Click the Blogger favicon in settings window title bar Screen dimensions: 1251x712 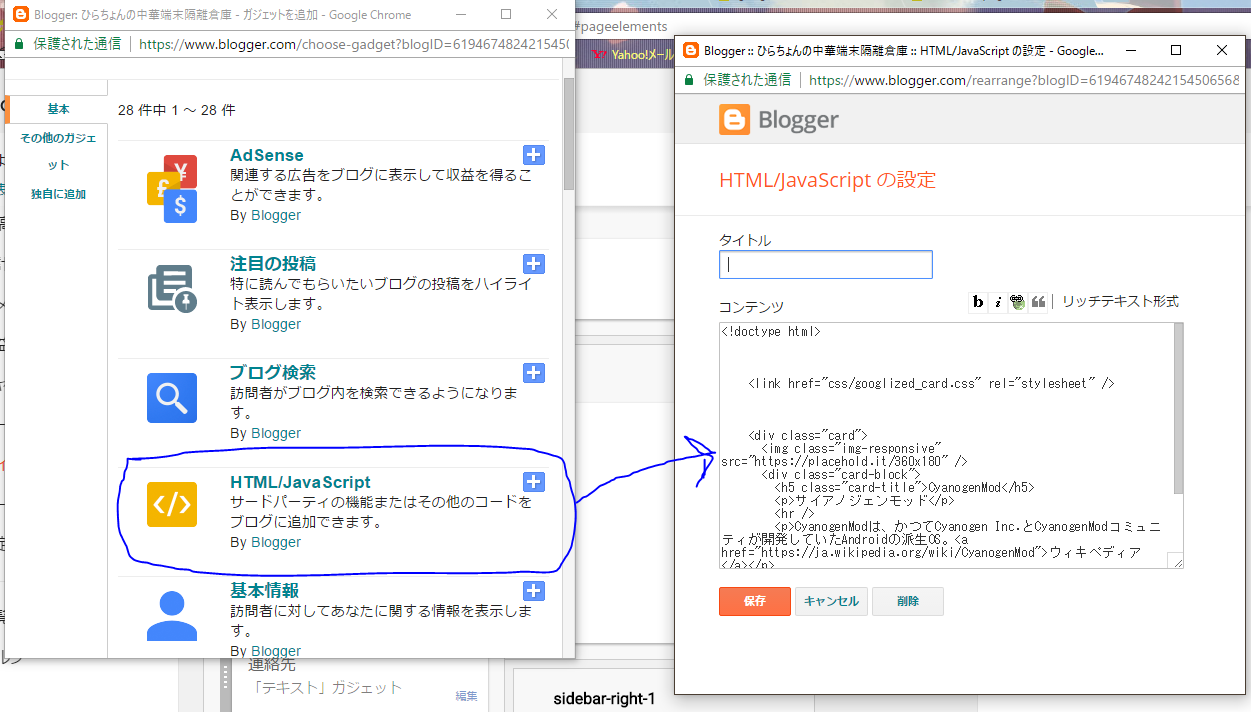pyautogui.click(x=690, y=50)
